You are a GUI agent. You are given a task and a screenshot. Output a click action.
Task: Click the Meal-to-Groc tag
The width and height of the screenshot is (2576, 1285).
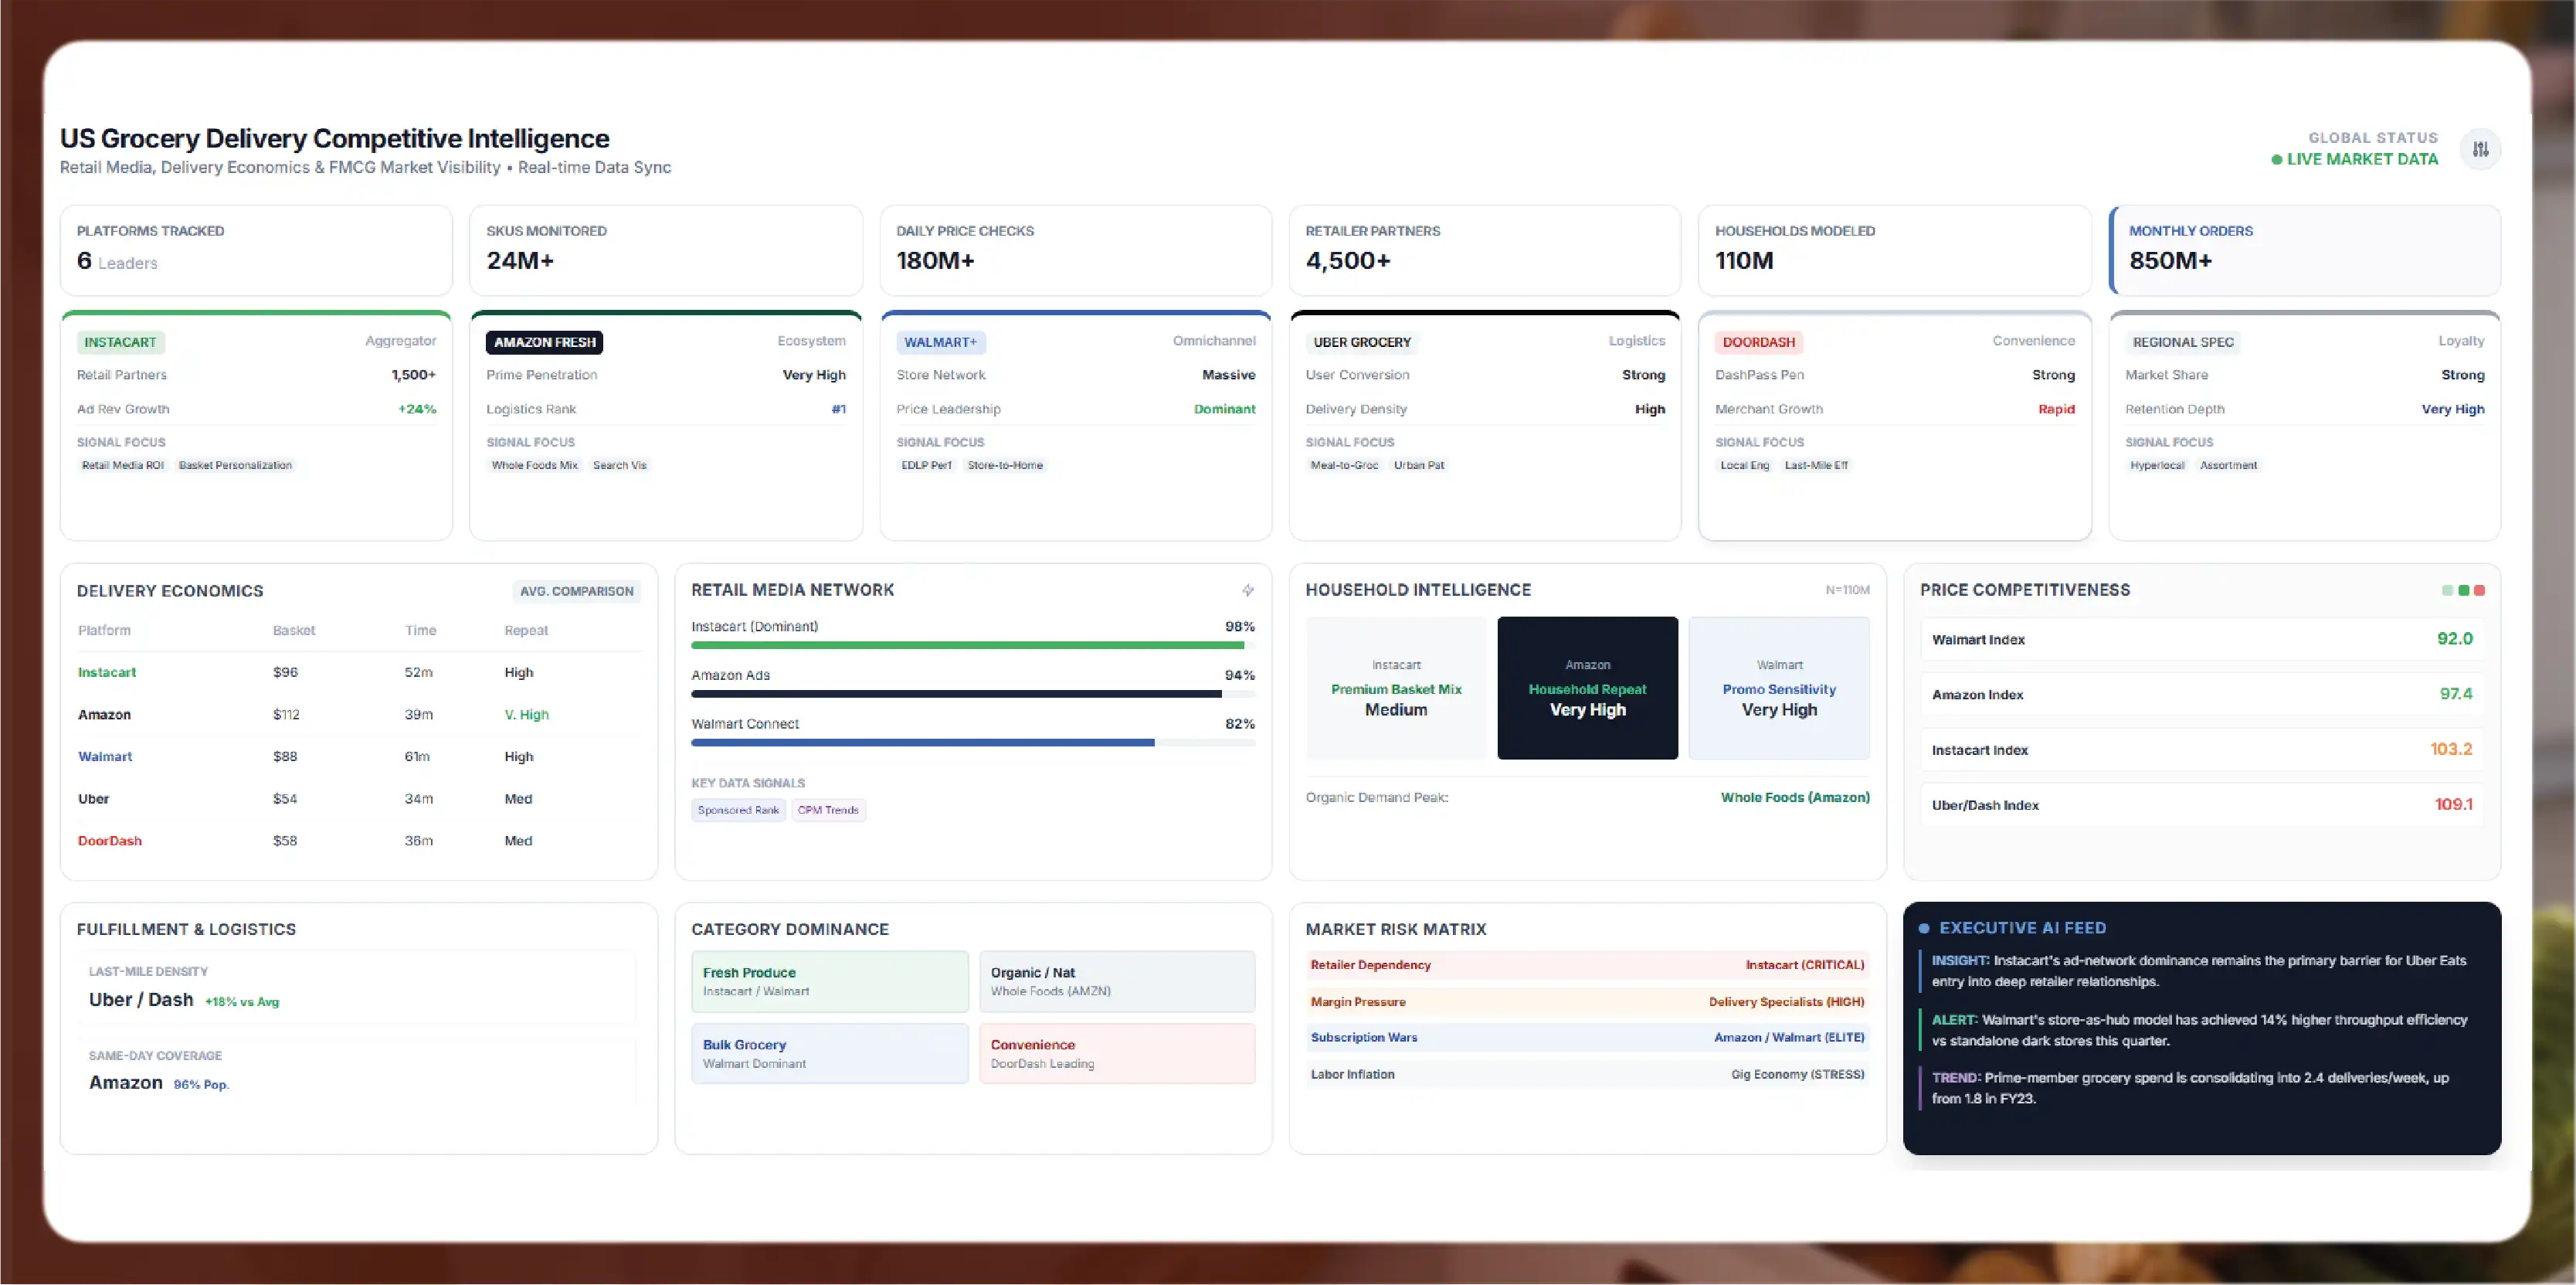tap(1344, 465)
